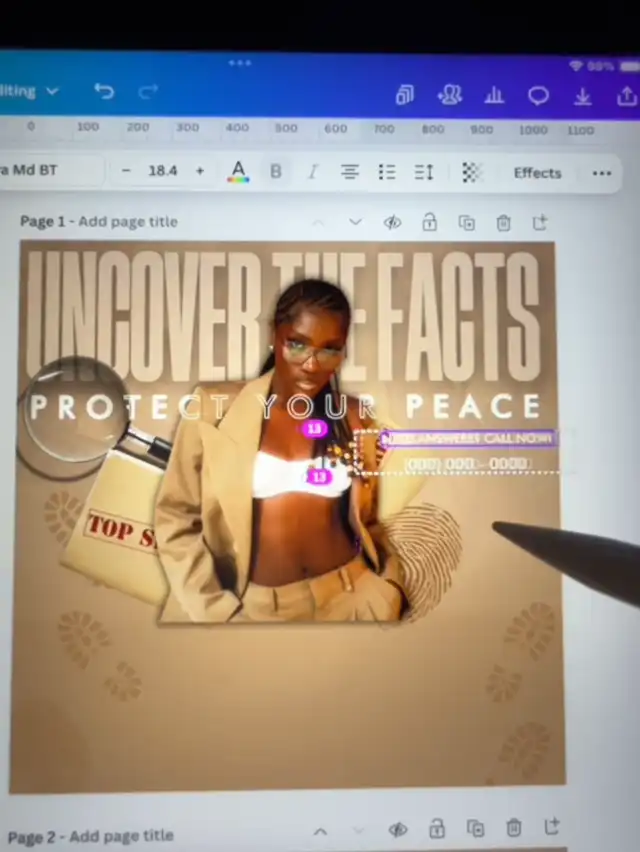Delete Page 1 with trash icon

click(504, 223)
